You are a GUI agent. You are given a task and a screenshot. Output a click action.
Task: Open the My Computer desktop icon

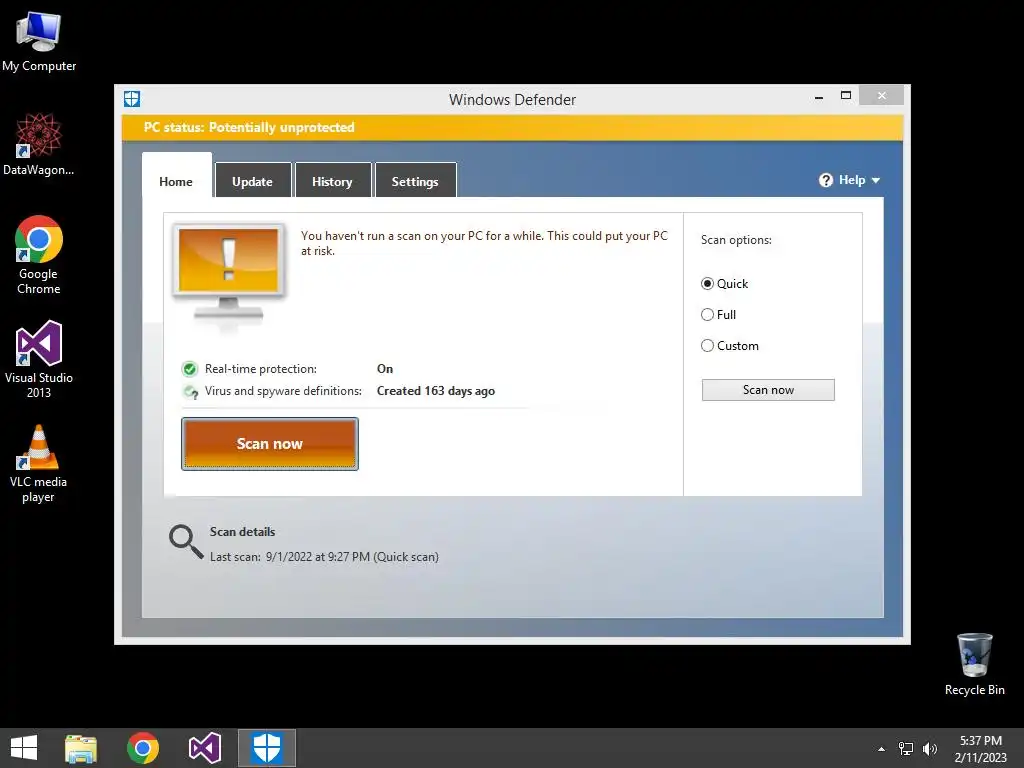39,42
